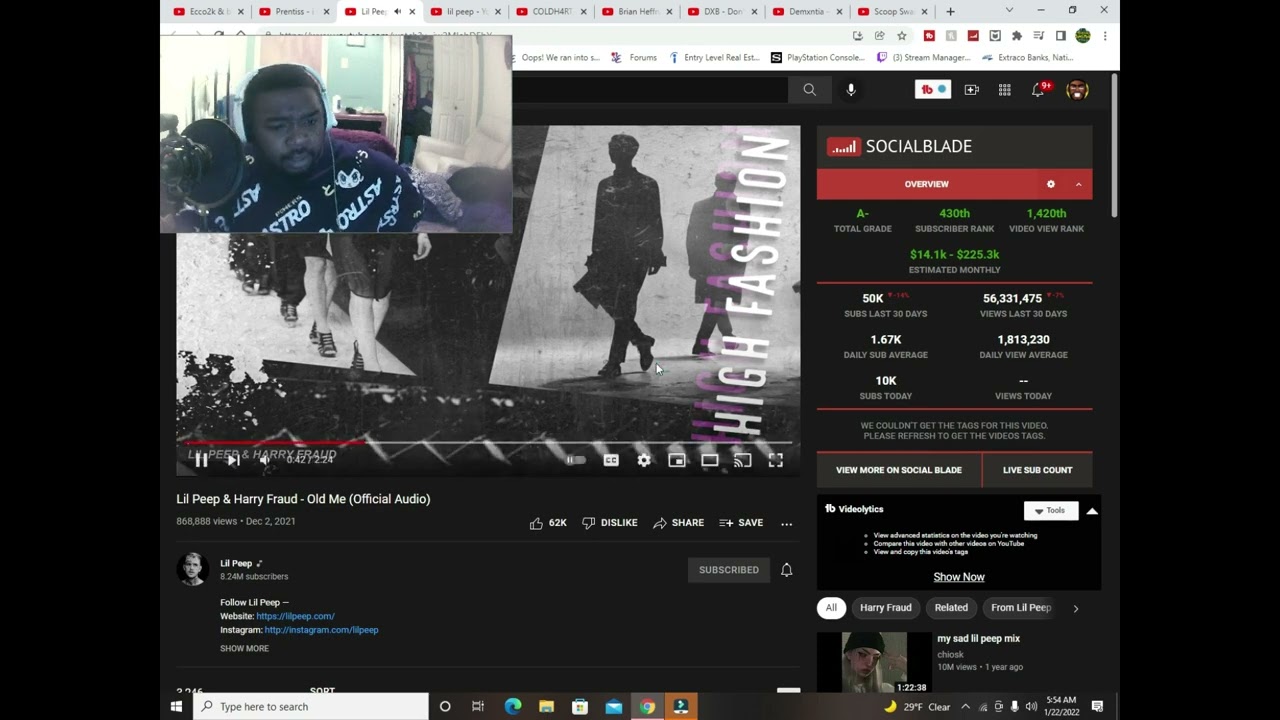
Task: Open the three-dot more actions menu
Action: (787, 523)
